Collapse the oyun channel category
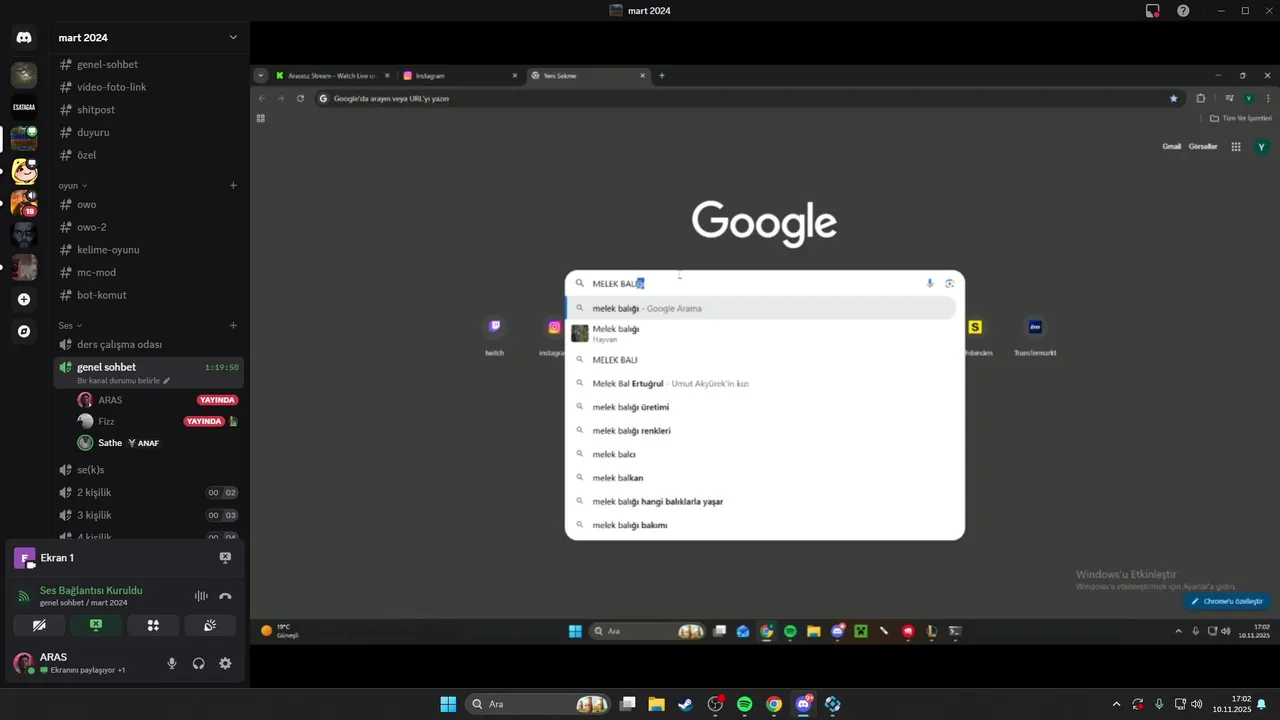 point(72,185)
